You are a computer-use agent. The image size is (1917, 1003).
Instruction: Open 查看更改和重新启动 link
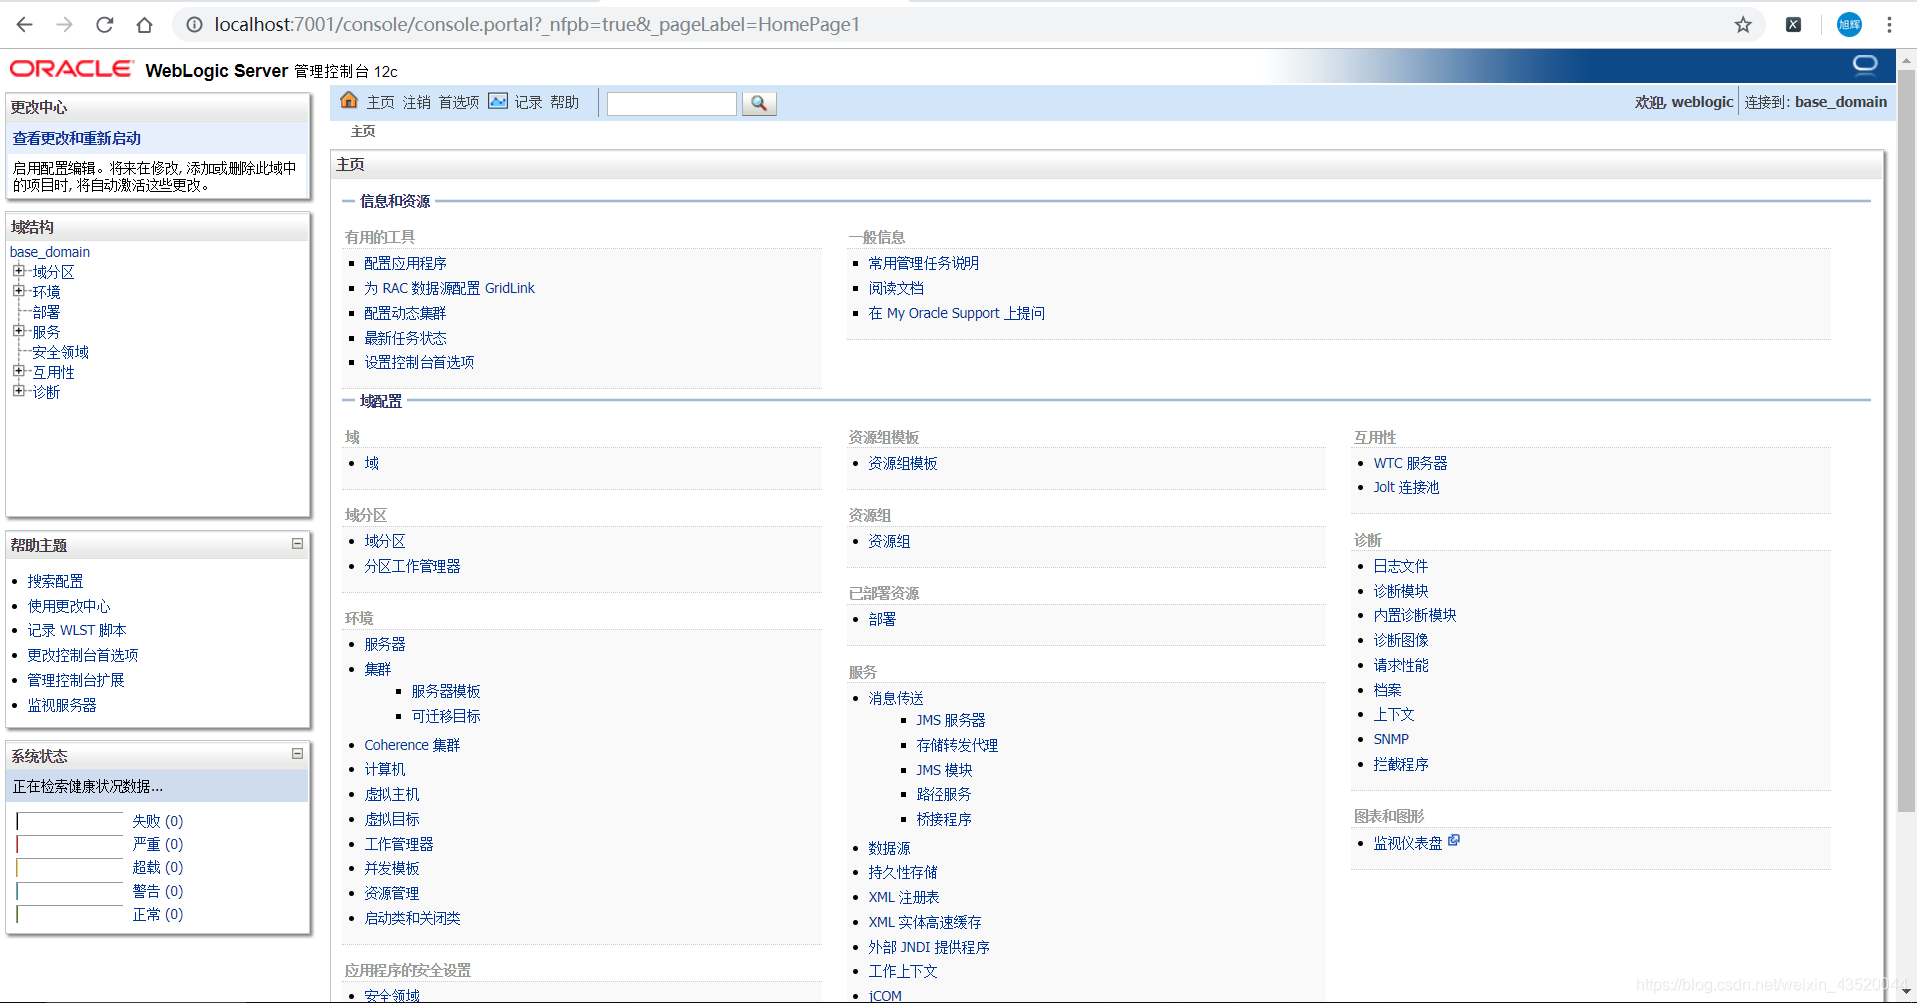[x=77, y=138]
